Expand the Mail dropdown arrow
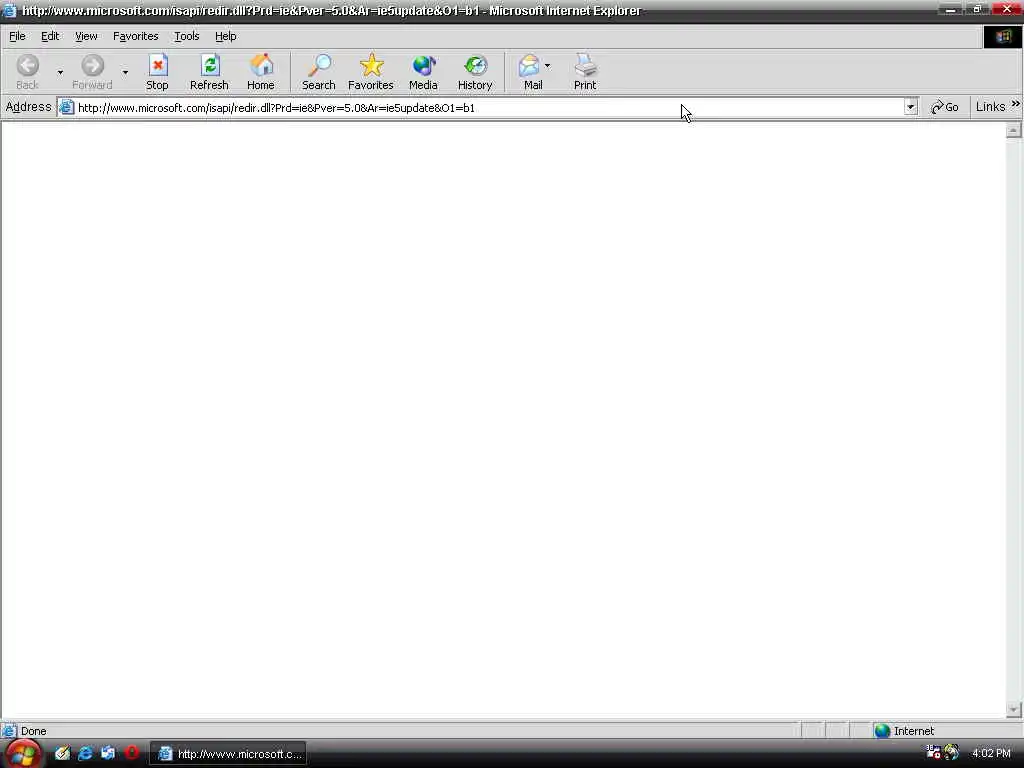This screenshot has width=1024, height=768. point(547,66)
